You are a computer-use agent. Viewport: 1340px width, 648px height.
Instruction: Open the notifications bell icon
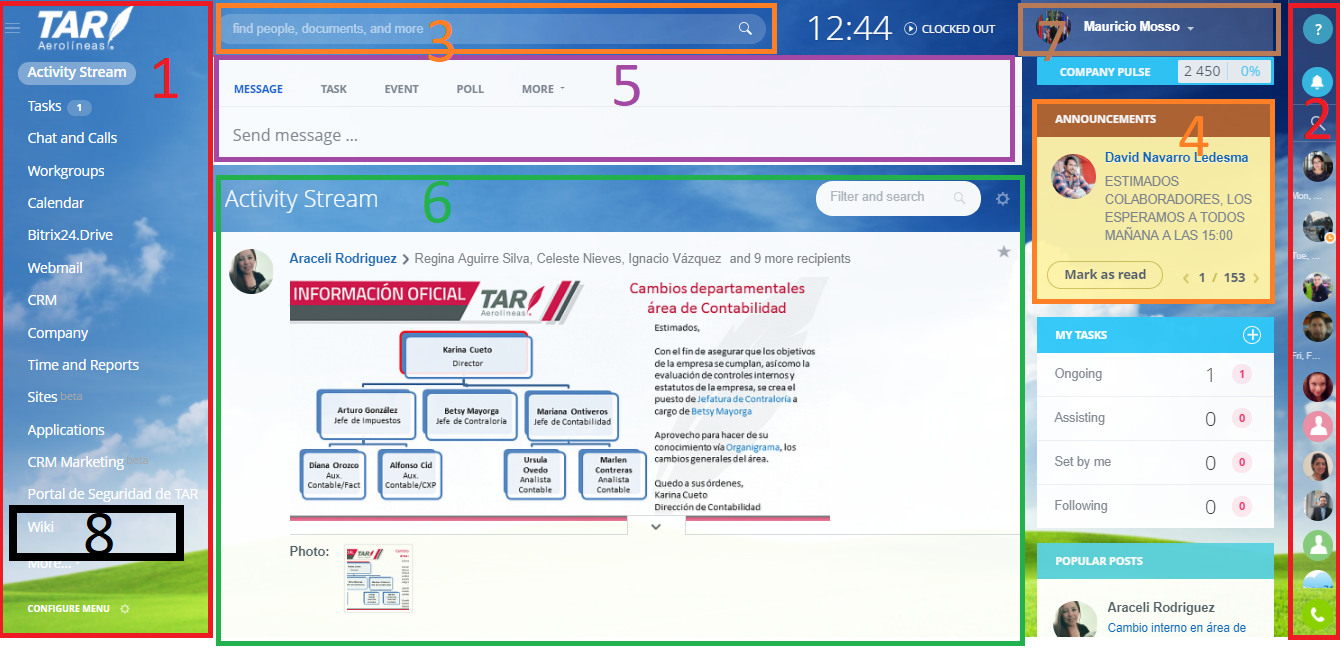coord(1317,82)
